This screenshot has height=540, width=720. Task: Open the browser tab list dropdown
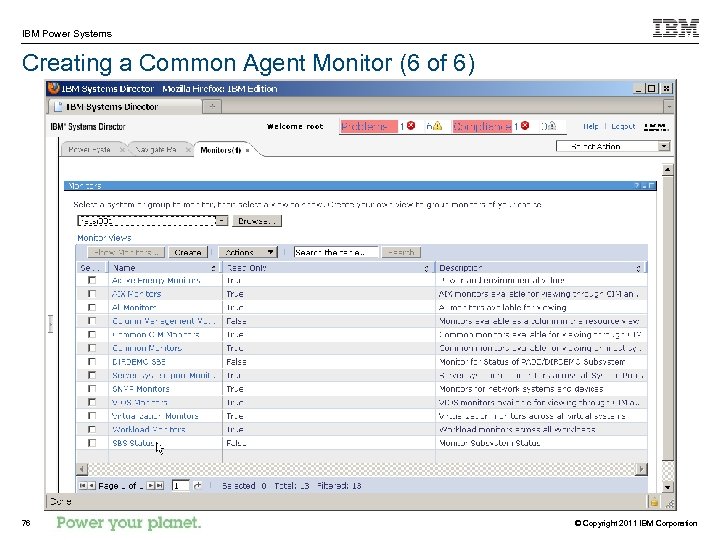tap(669, 107)
